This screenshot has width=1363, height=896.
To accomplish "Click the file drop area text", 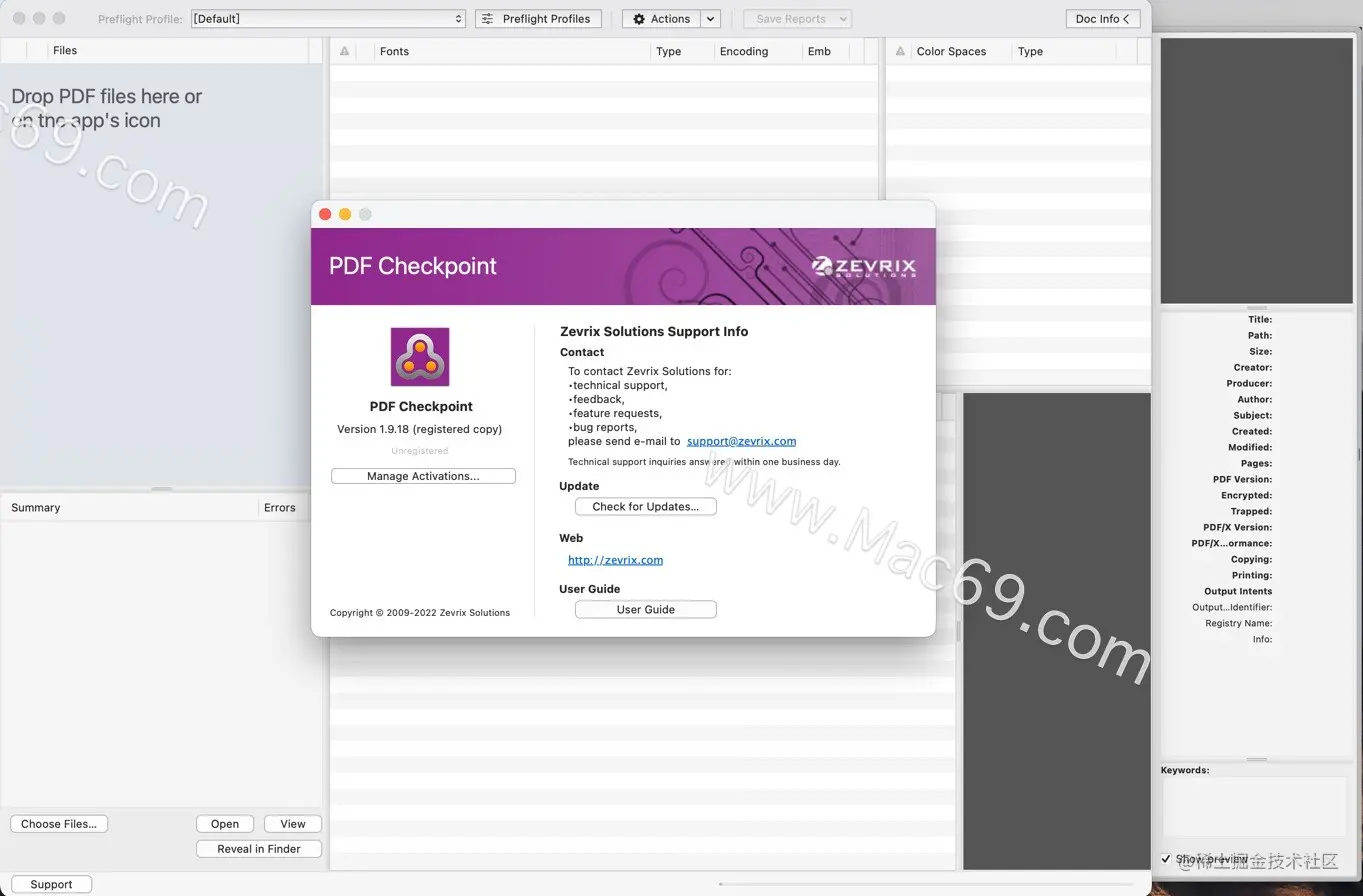I will [x=107, y=108].
